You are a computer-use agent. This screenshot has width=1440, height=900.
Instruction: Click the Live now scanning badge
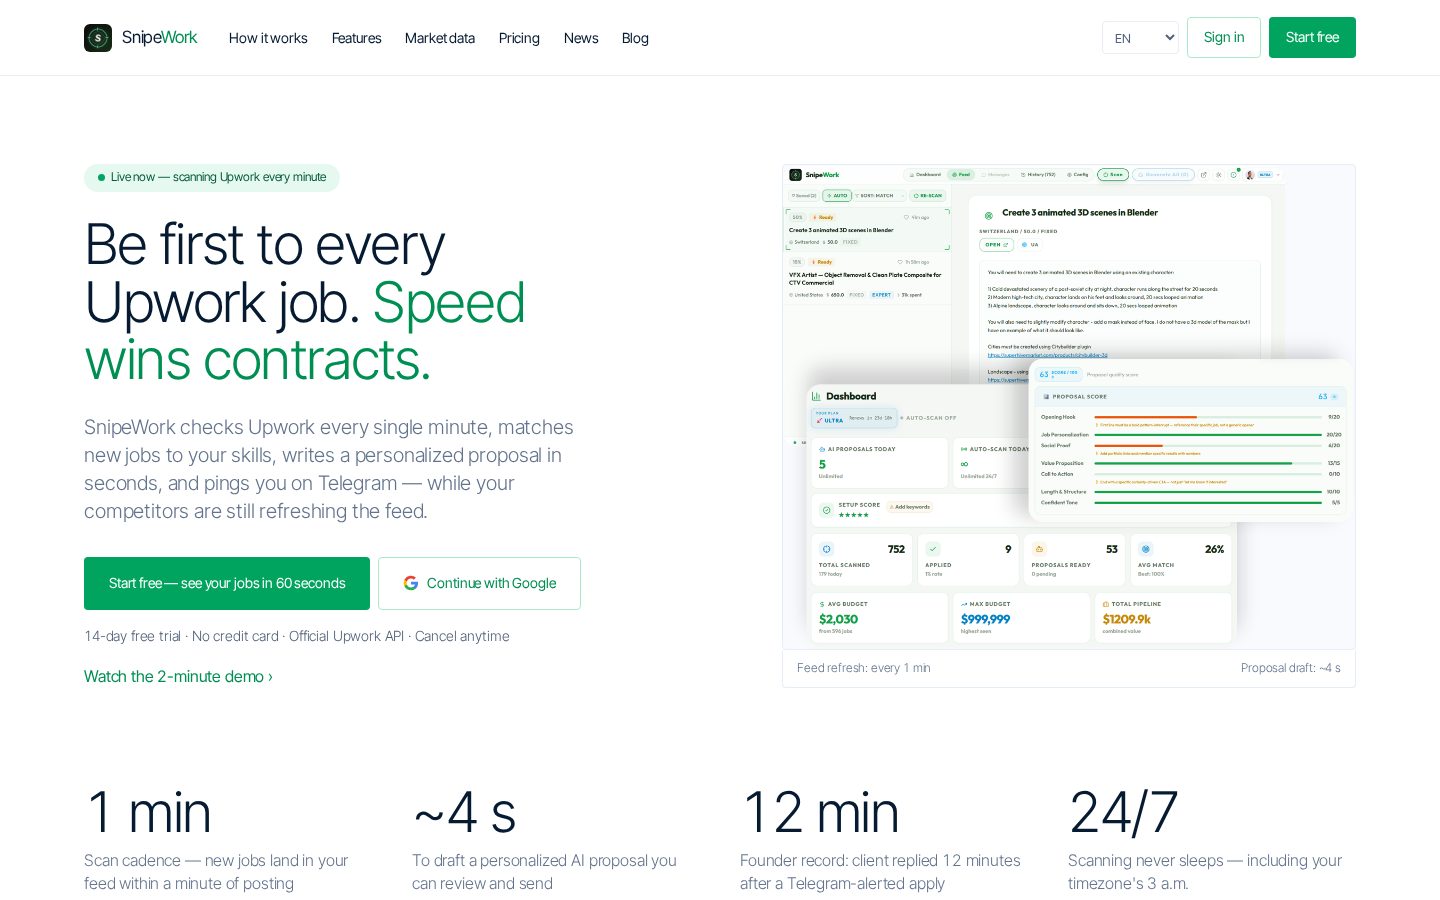(x=212, y=177)
